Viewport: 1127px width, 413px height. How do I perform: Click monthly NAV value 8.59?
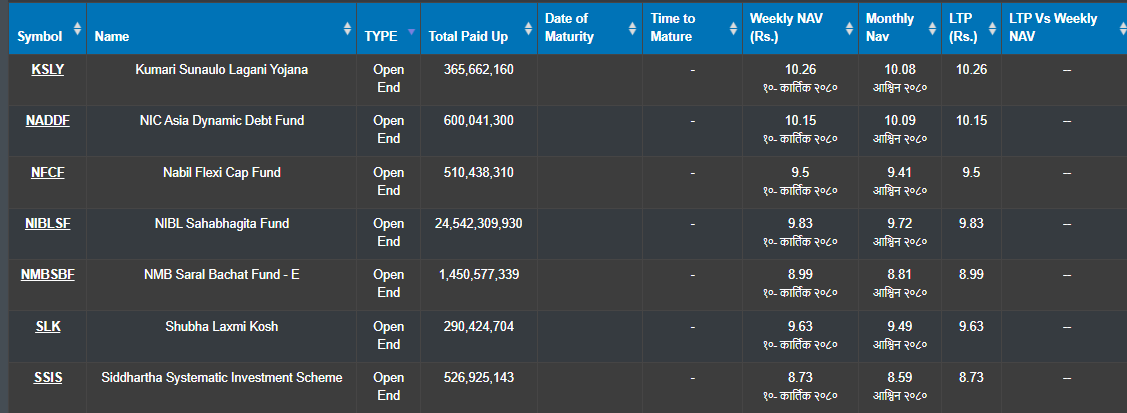click(900, 377)
